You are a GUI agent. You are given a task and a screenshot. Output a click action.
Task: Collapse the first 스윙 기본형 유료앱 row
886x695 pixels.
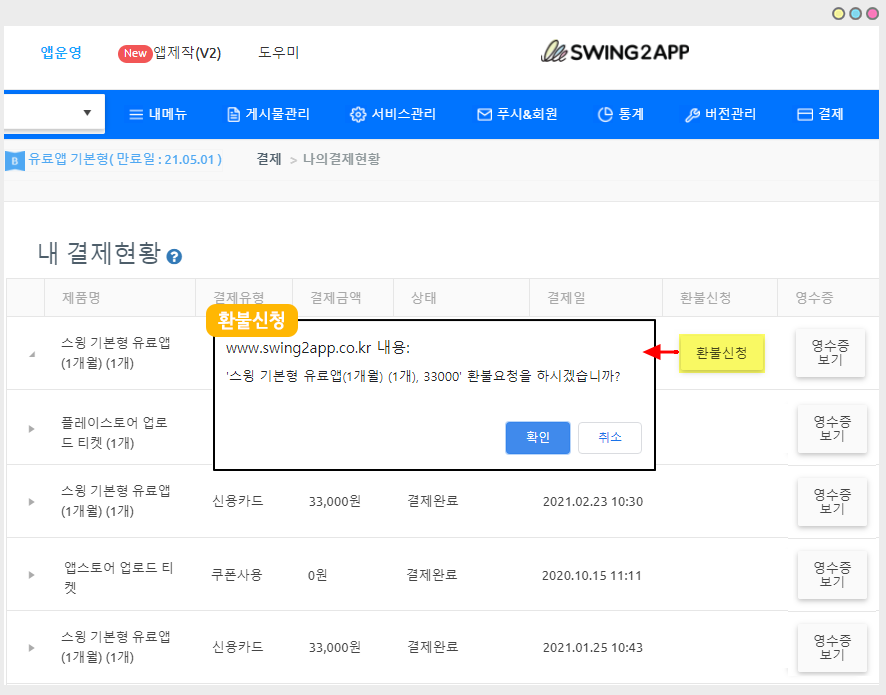click(31, 354)
